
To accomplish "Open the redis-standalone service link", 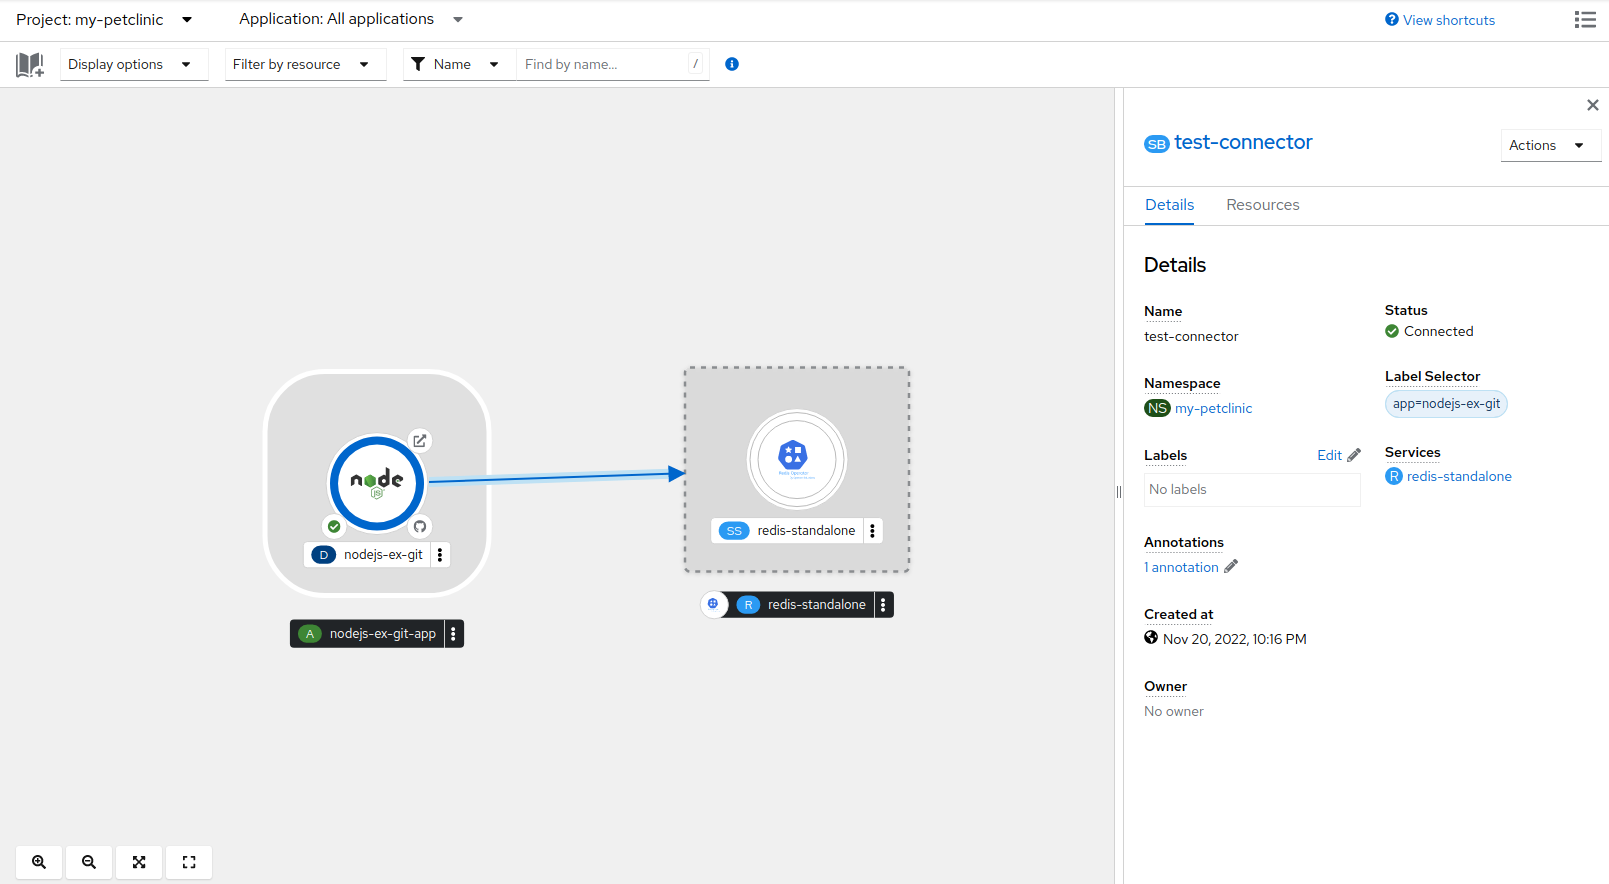I will coord(1458,477).
